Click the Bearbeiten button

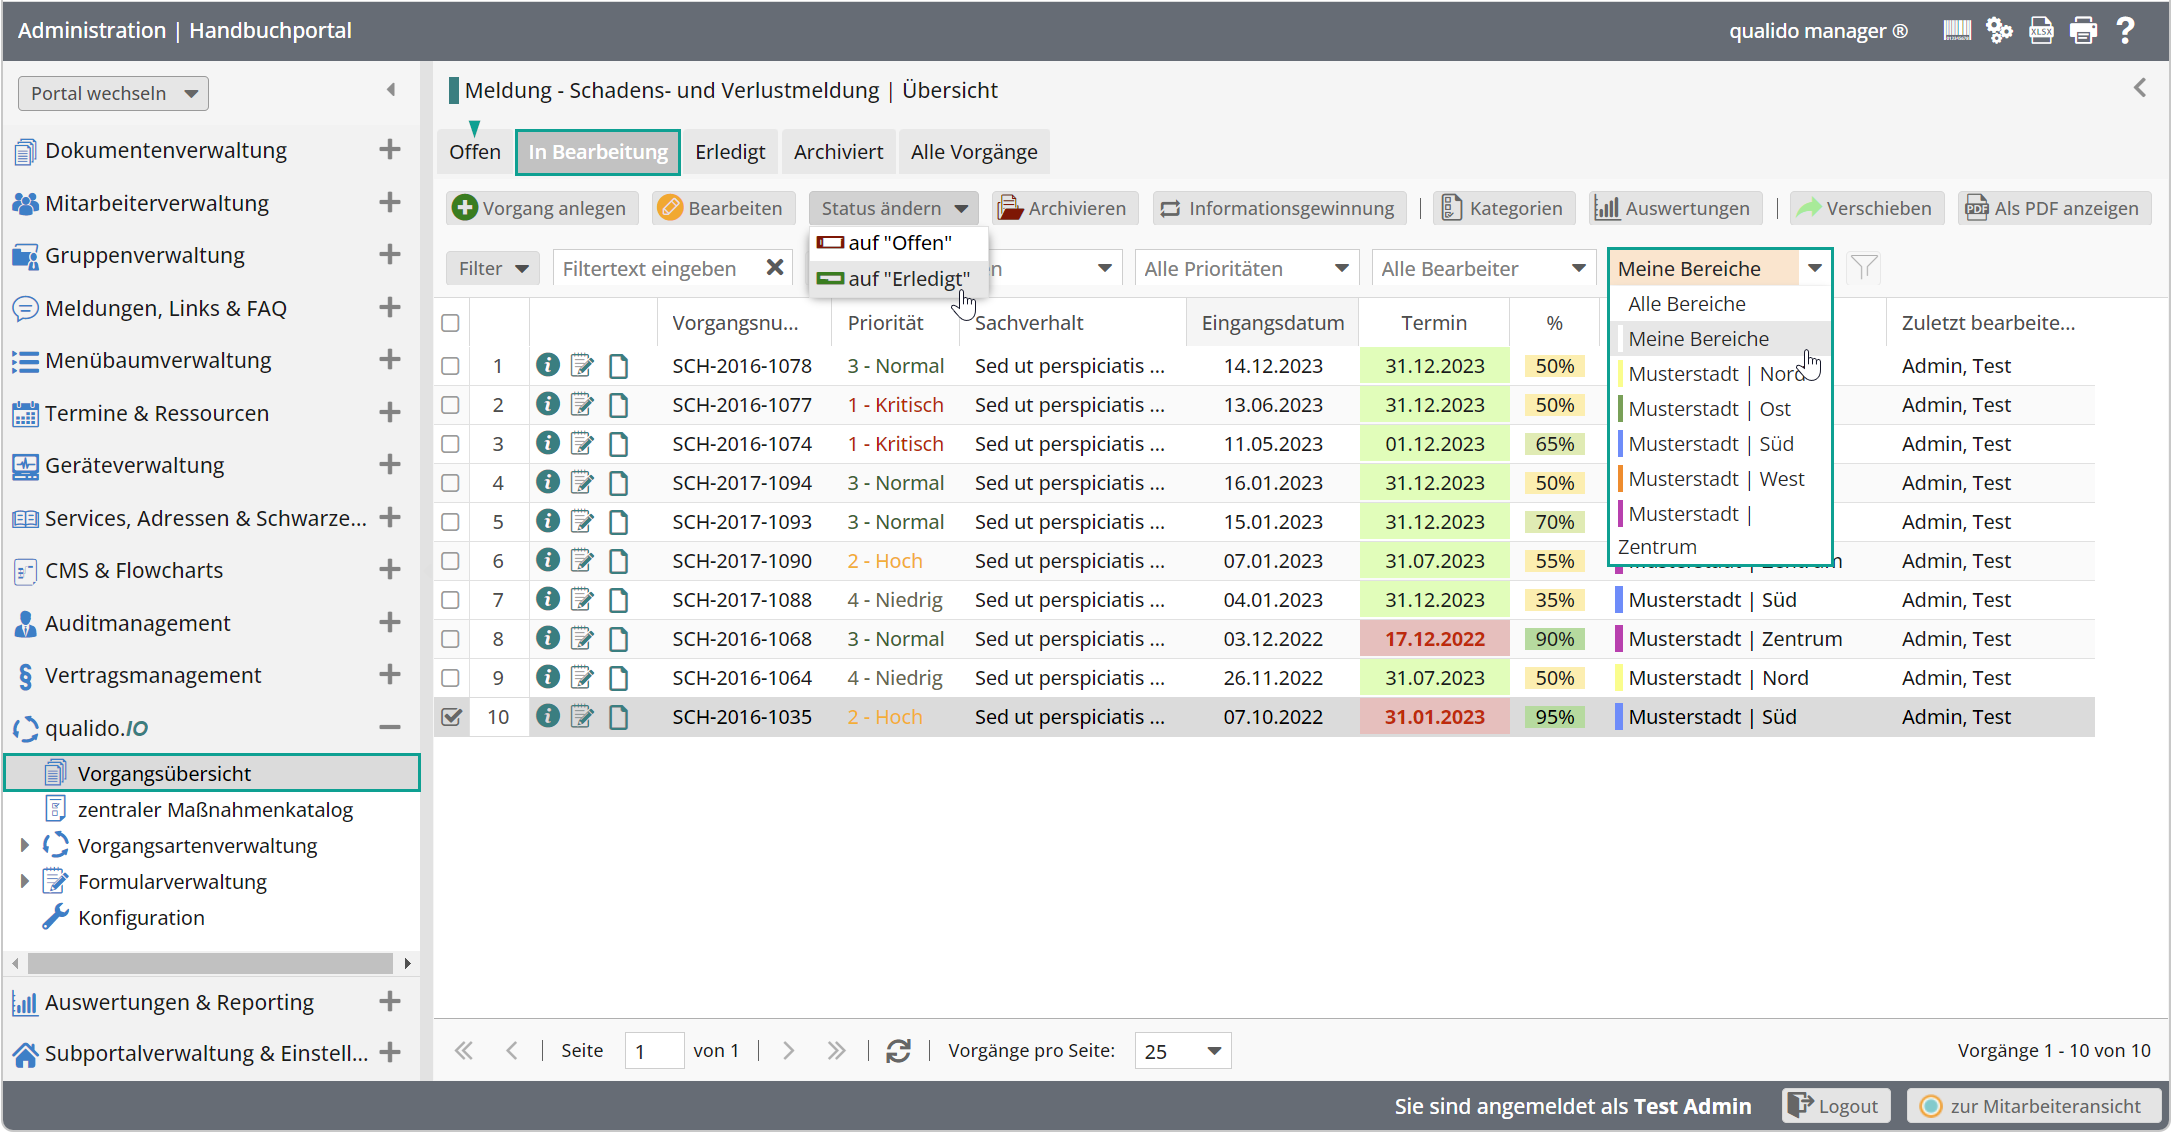pos(723,208)
